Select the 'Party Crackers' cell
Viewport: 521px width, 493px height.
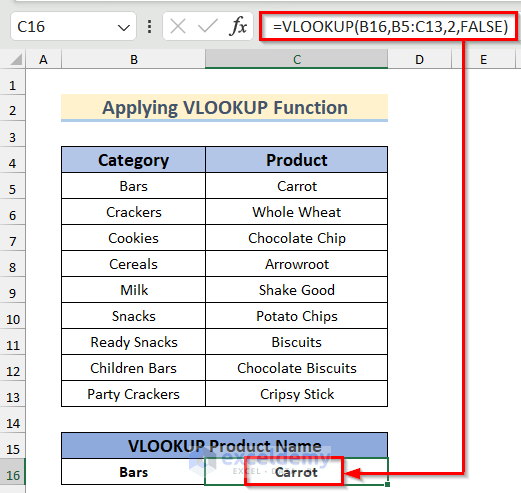133,394
